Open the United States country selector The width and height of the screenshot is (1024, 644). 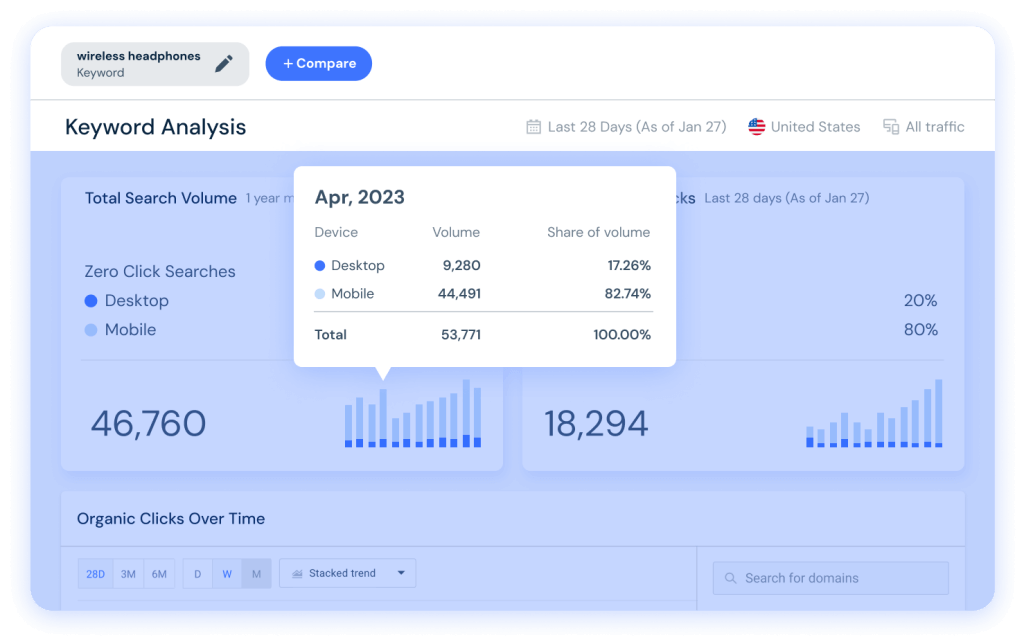804,127
